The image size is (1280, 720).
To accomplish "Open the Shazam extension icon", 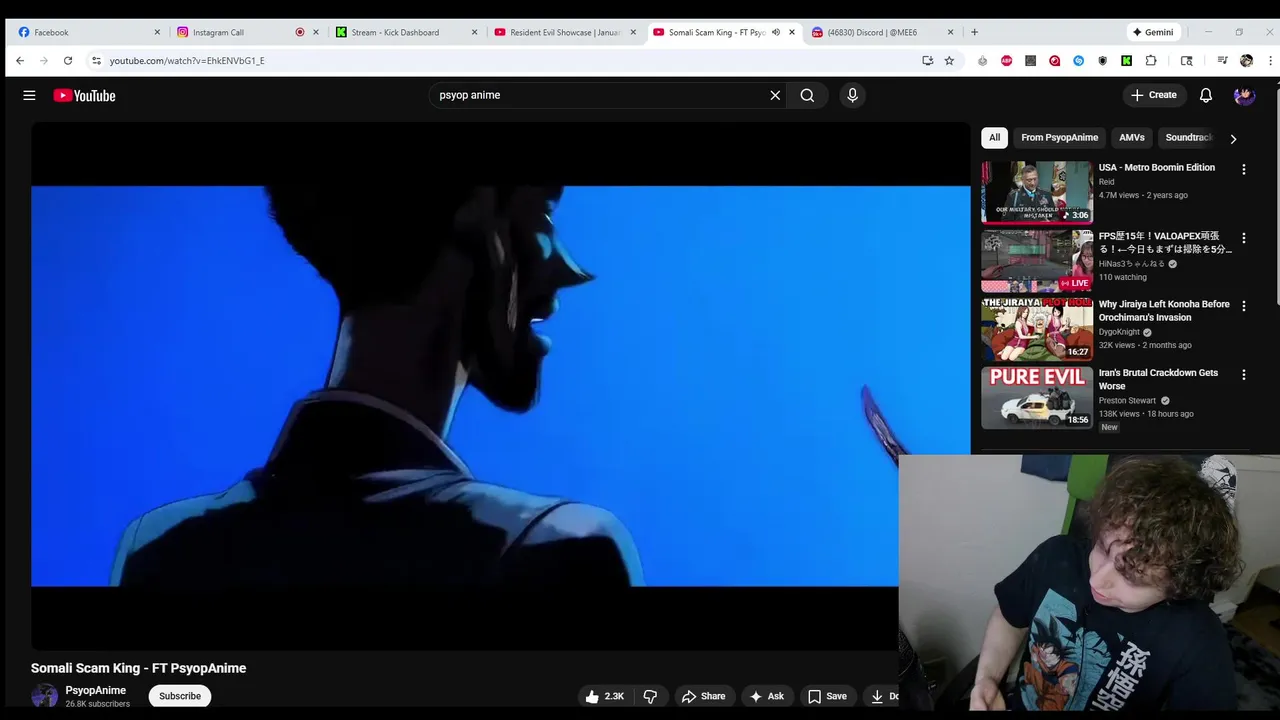I will pos(1078,60).
